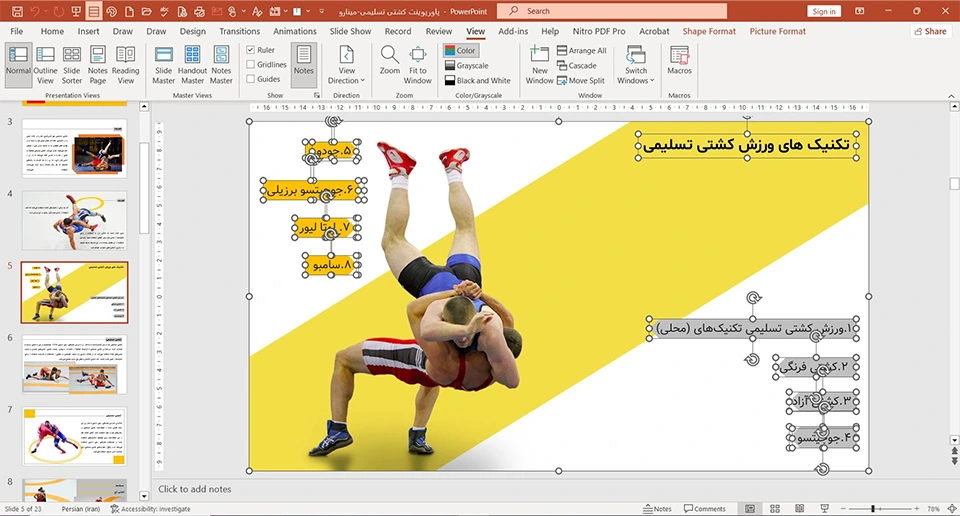Click the Slide Sorter icon in status bar
The width and height of the screenshot is (960, 516).
coord(774,509)
